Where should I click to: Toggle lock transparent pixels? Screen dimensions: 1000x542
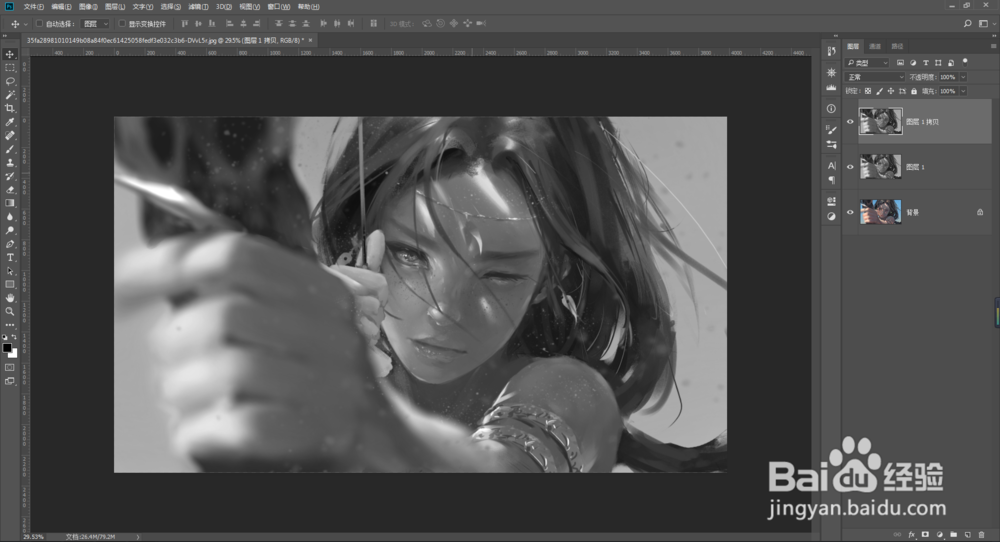point(868,91)
